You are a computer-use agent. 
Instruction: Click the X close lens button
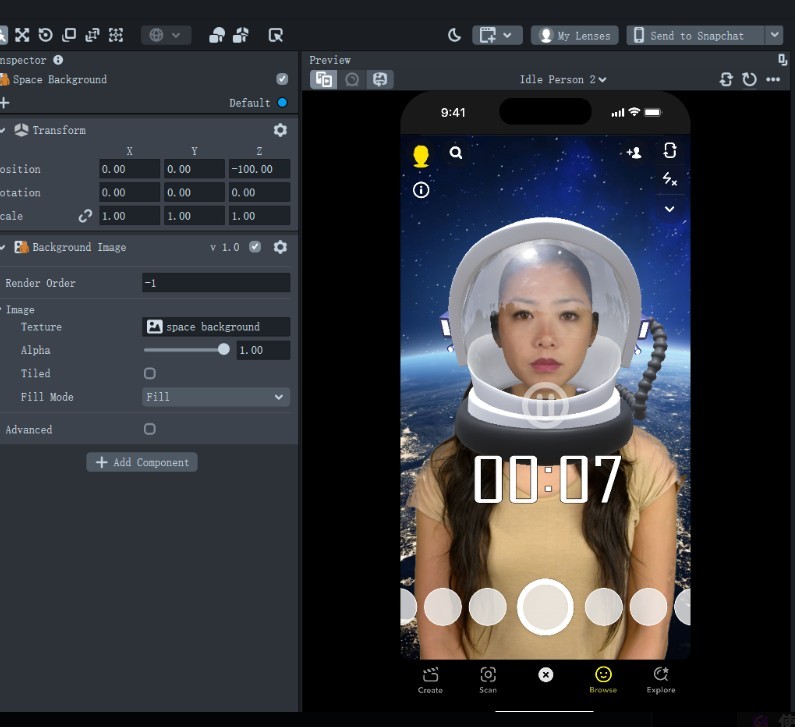pyautogui.click(x=546, y=675)
